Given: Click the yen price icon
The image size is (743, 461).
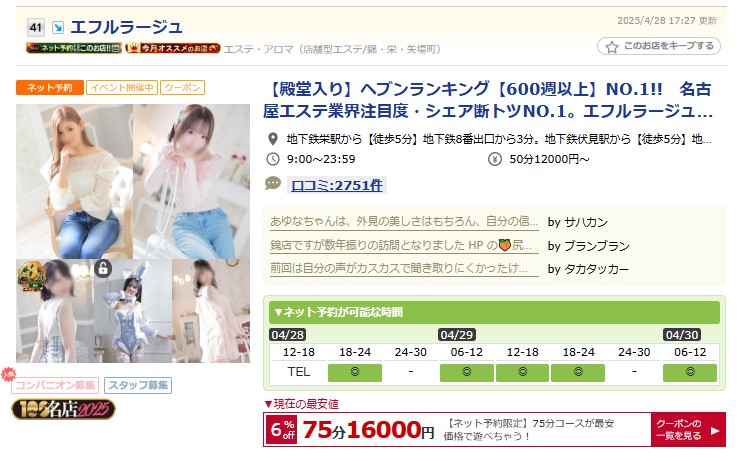Looking at the screenshot, I should (495, 159).
